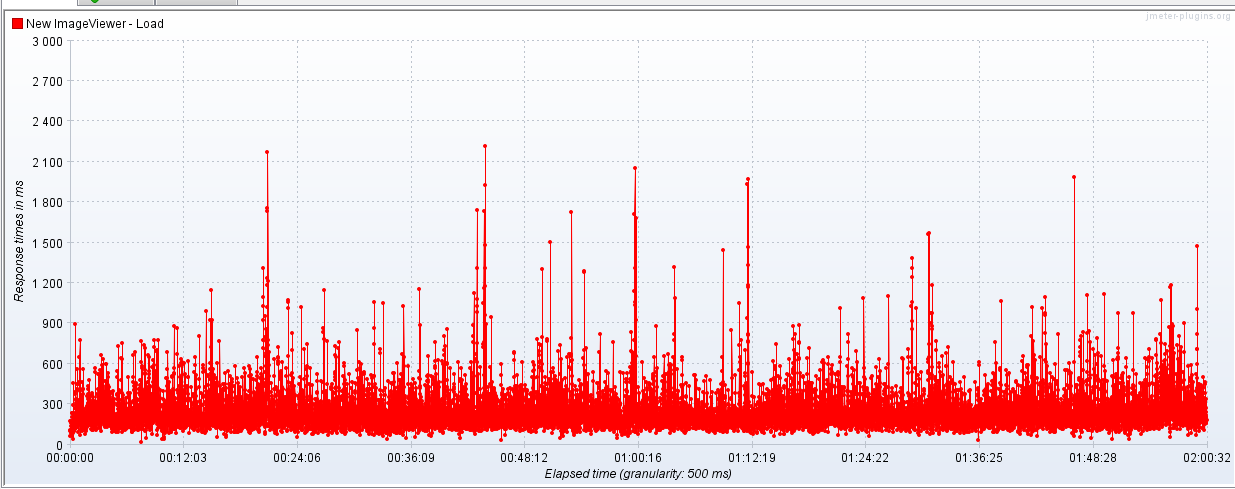Click the 300 y-axis tick label
This screenshot has height=489, width=1235.
click(x=53, y=404)
